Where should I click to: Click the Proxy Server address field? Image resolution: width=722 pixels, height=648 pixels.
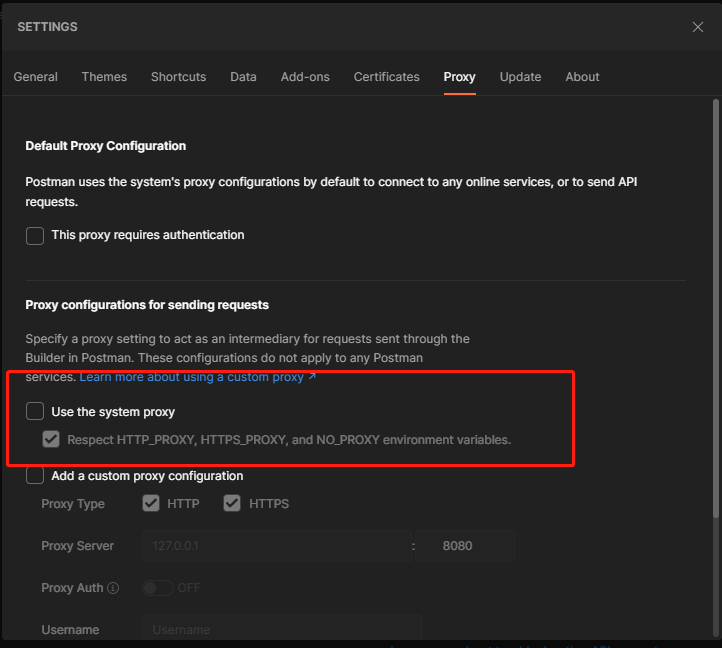tap(277, 546)
